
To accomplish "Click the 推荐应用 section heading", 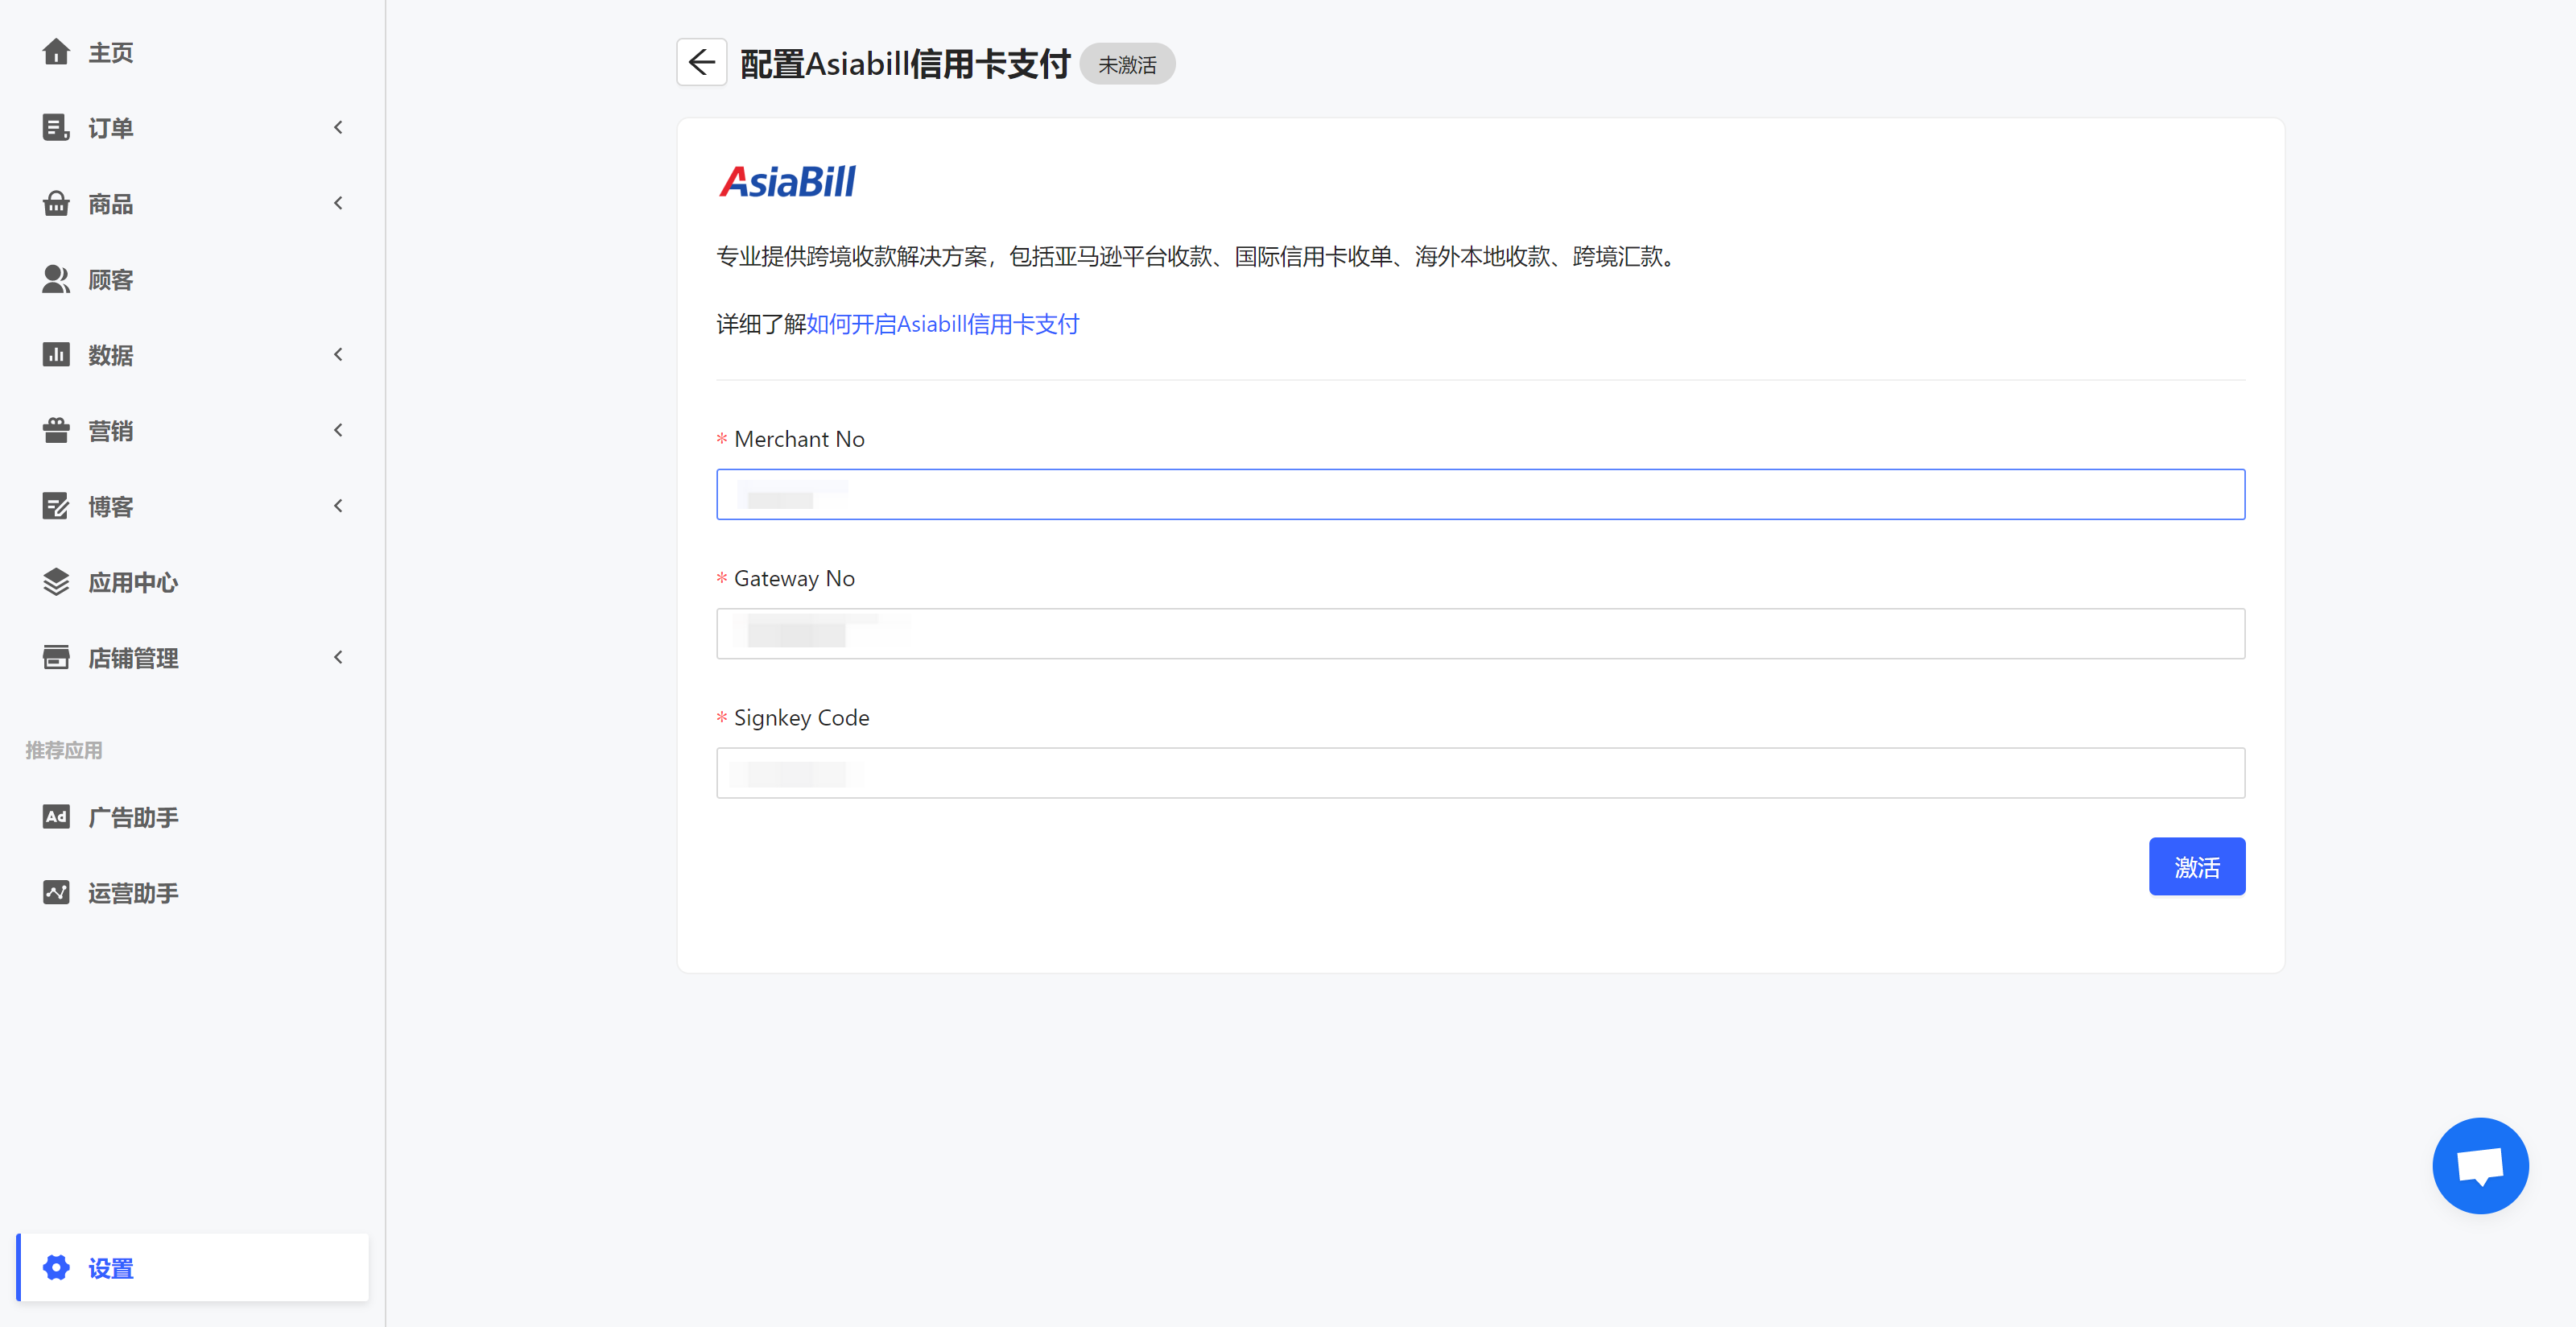I will pos(64,750).
